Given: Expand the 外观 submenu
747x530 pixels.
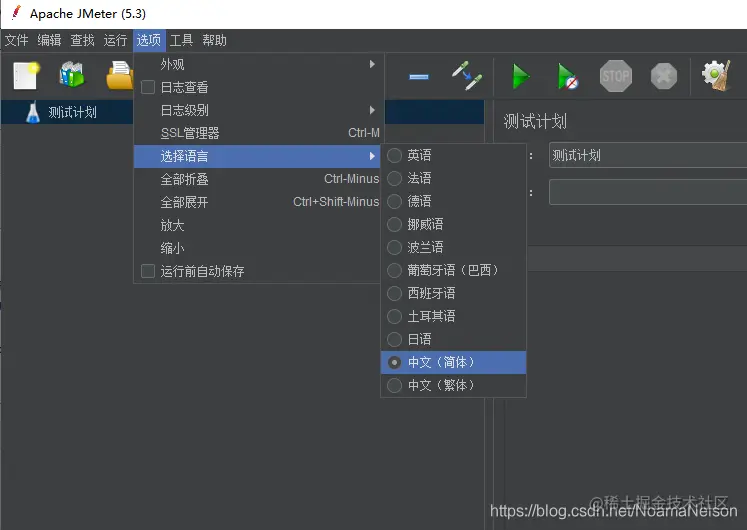Looking at the screenshot, I should pos(257,64).
